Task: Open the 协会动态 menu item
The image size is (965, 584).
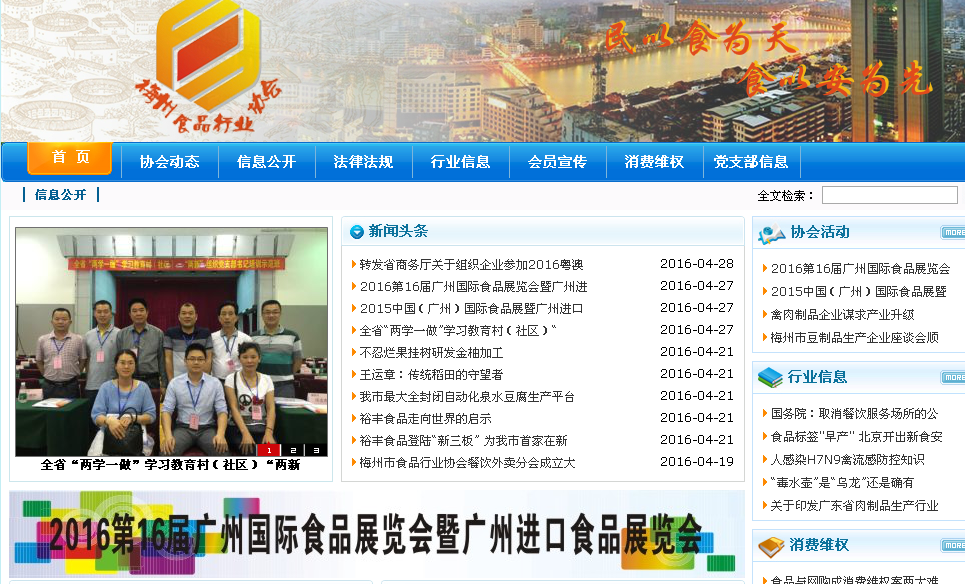Action: point(169,162)
